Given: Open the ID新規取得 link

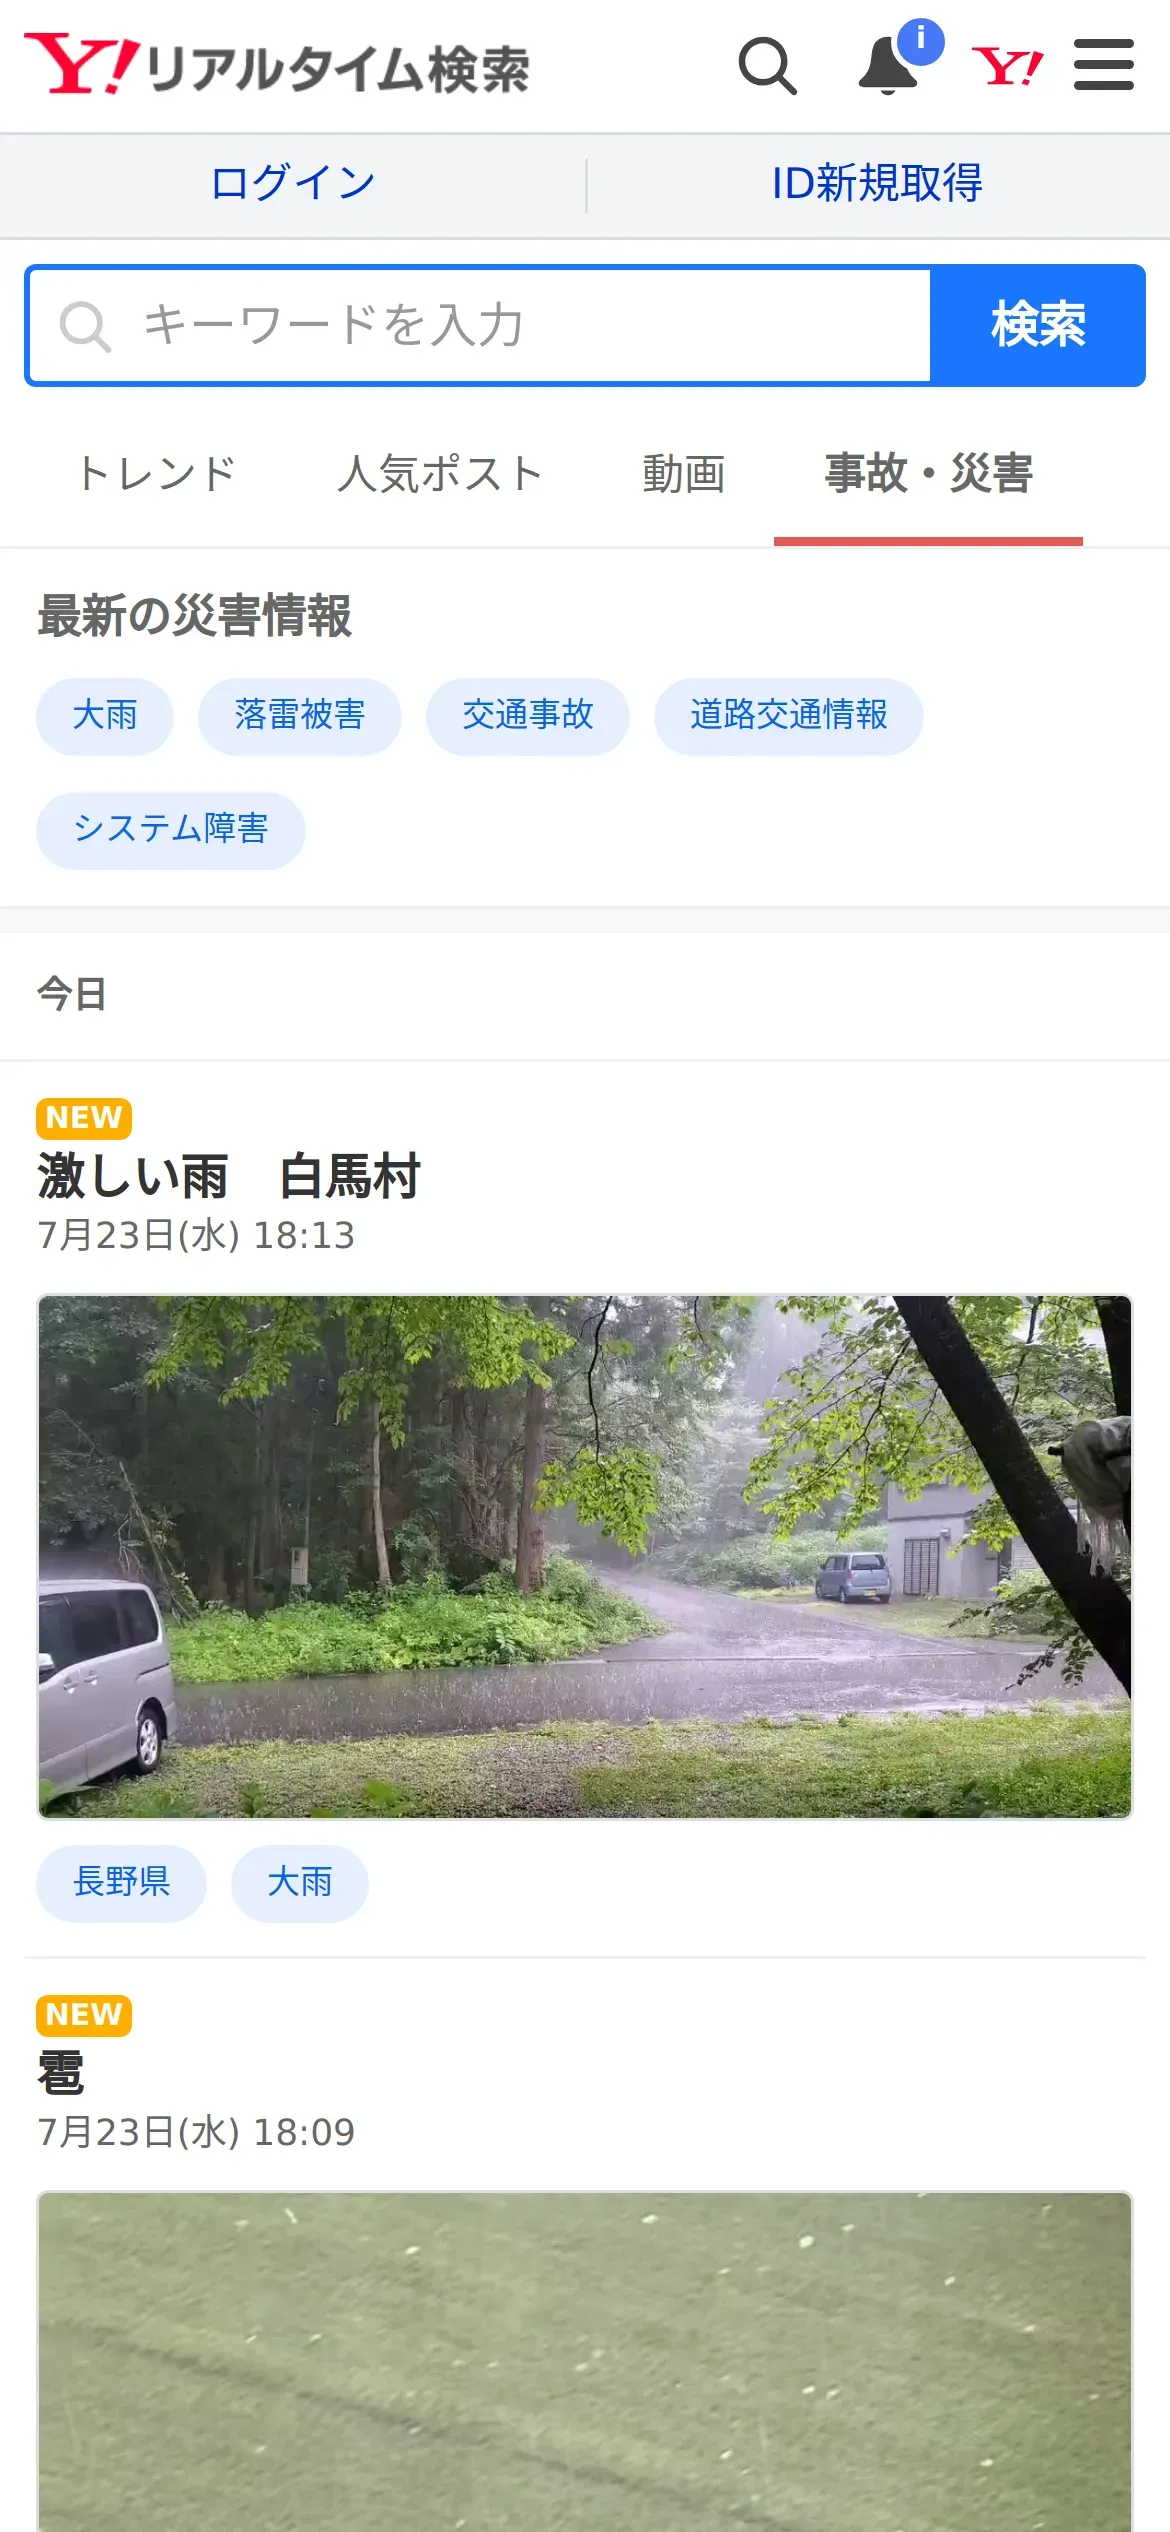Looking at the screenshot, I should [x=877, y=185].
